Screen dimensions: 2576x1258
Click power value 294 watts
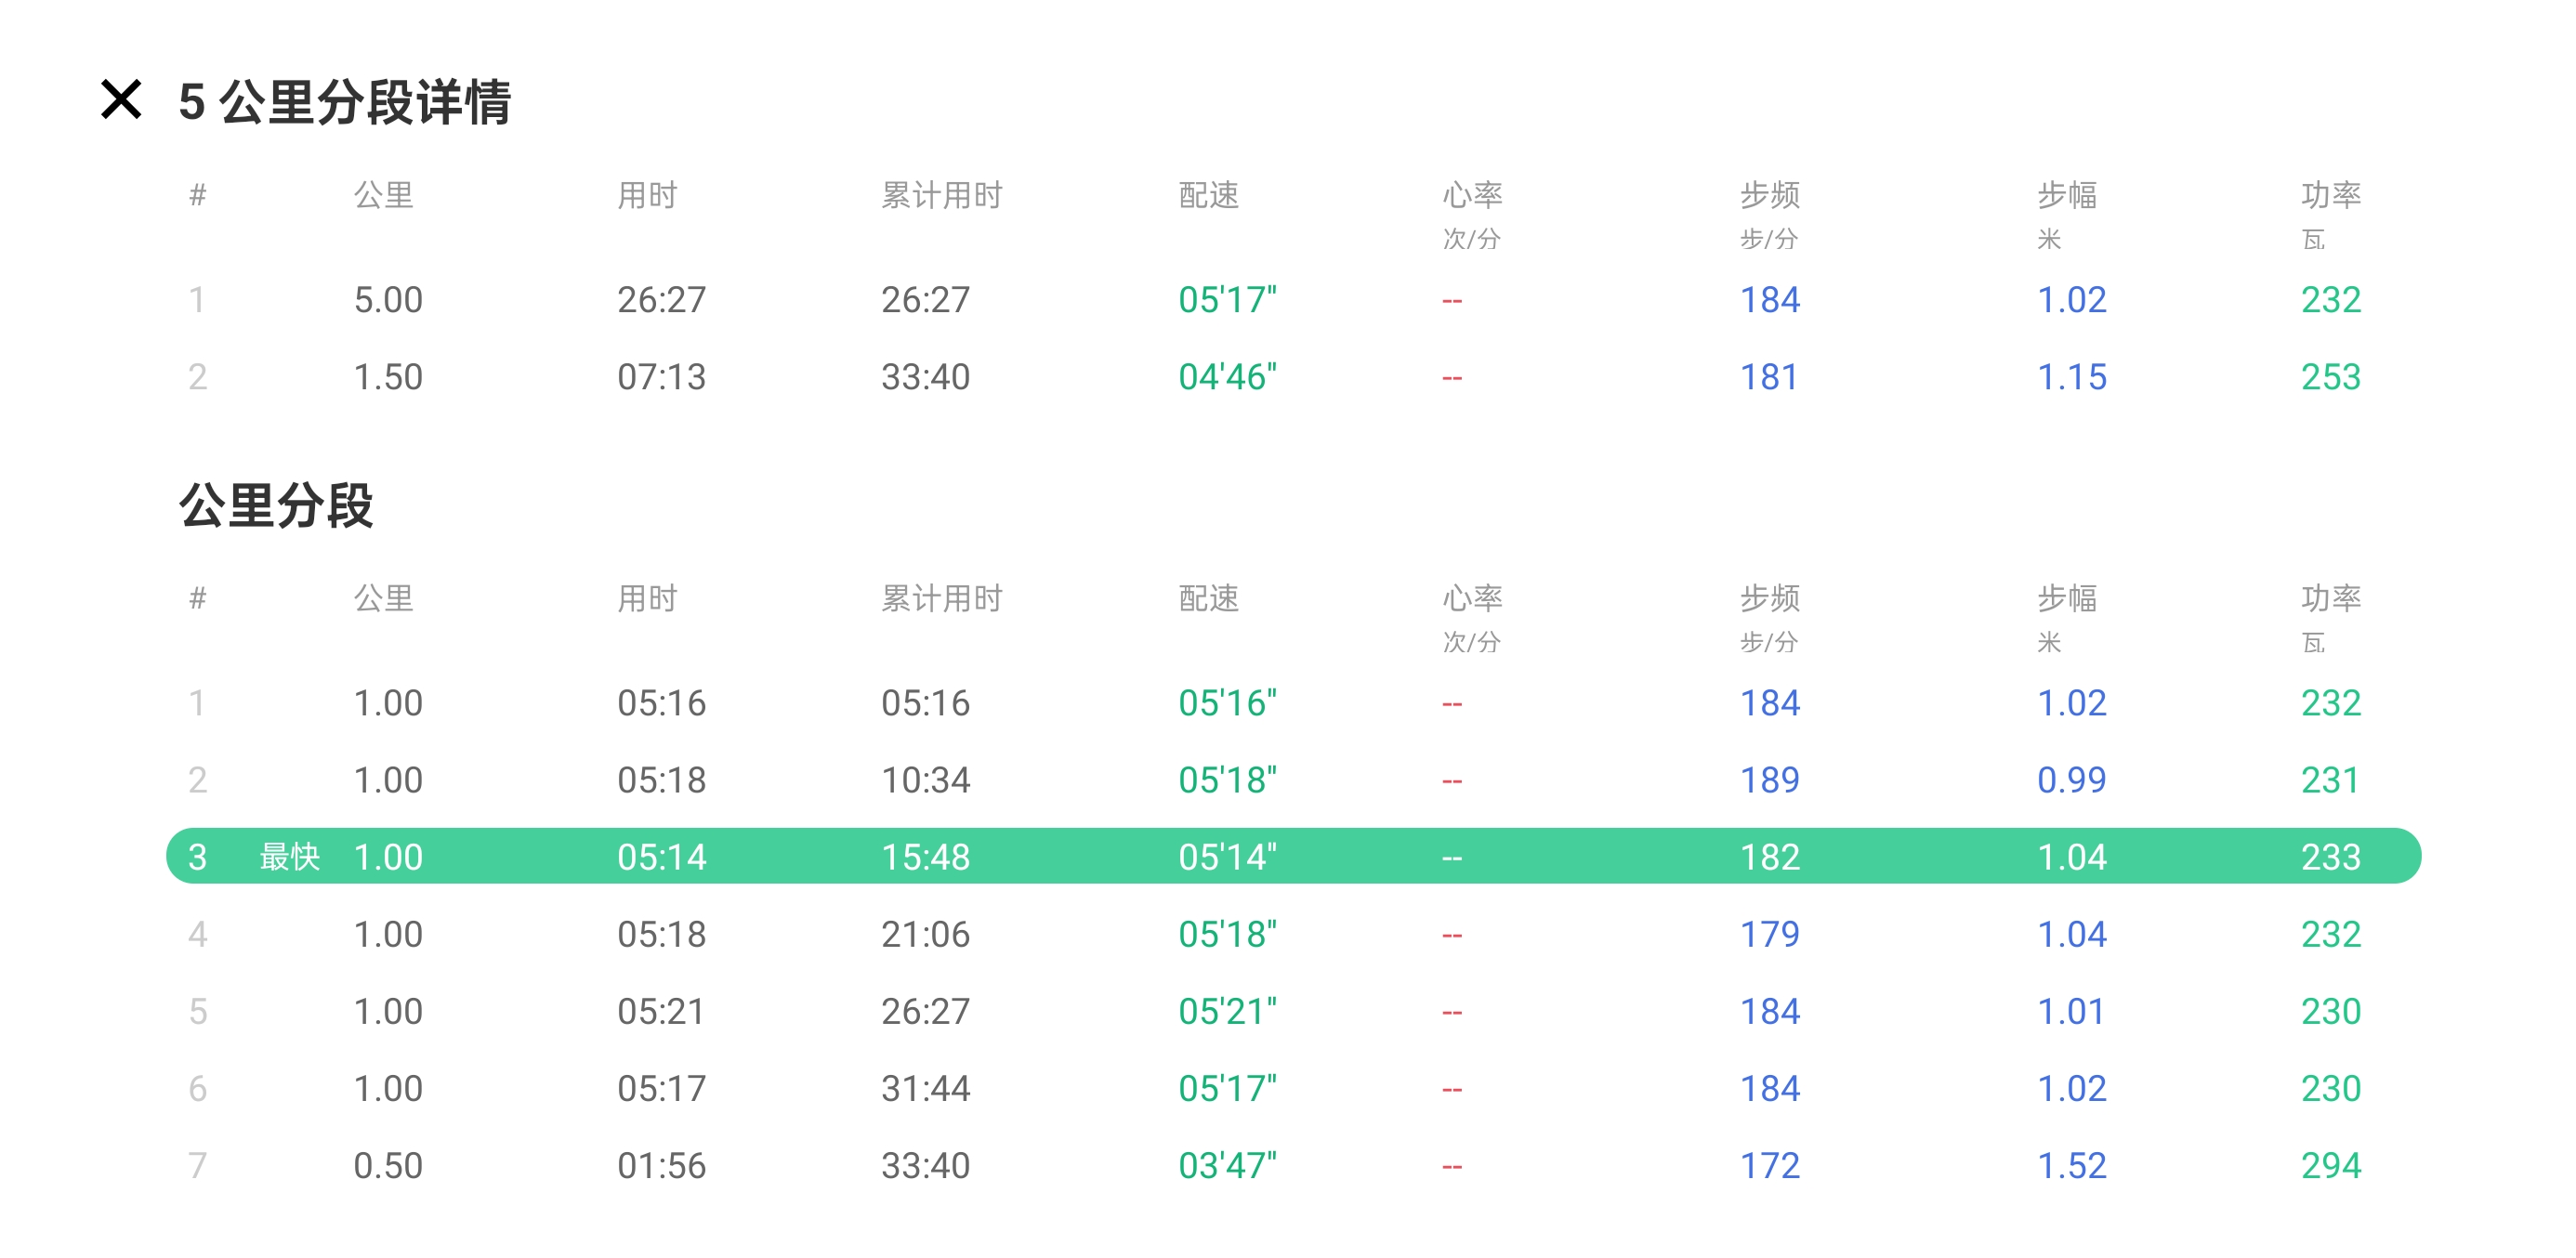coord(2330,1165)
